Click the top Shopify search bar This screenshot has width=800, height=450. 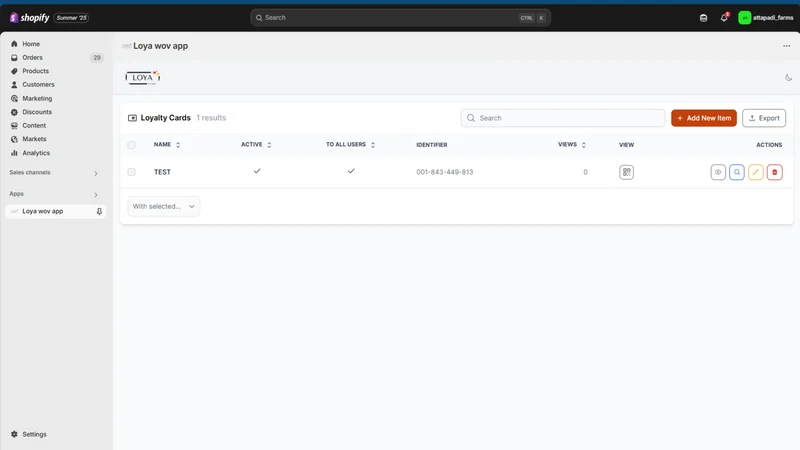point(401,18)
